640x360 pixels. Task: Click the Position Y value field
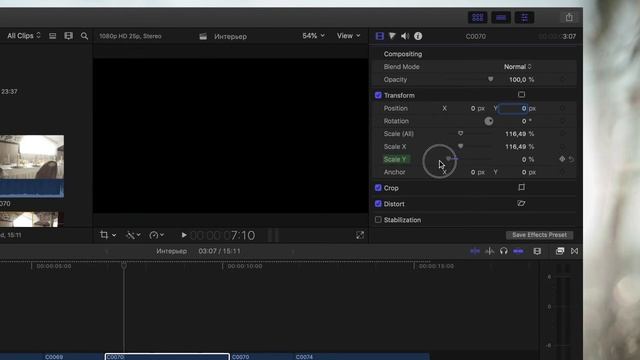(x=513, y=108)
